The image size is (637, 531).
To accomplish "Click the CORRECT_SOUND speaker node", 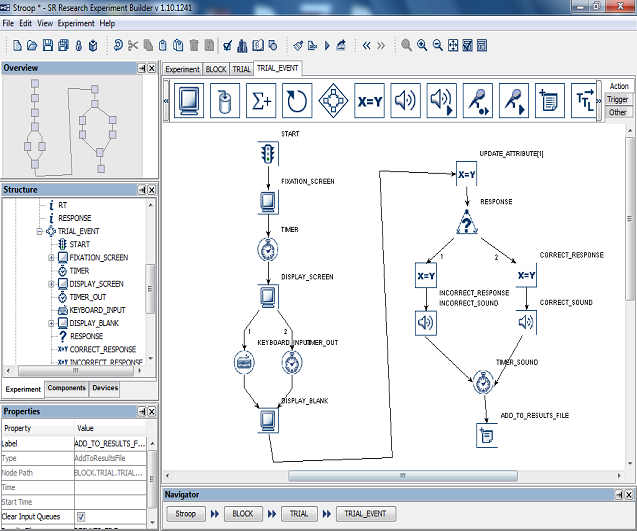I will 526,323.
